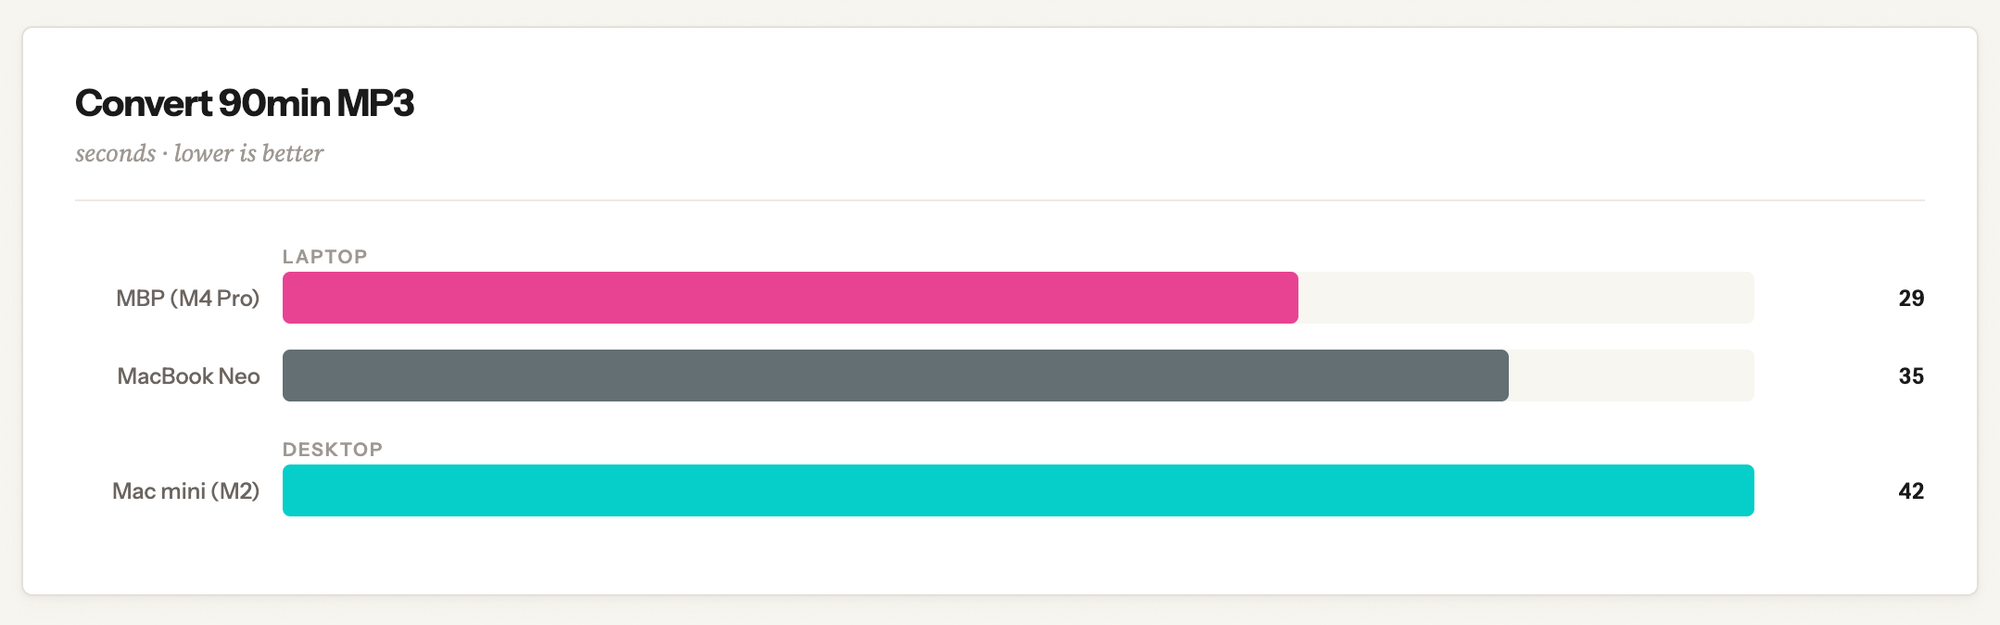This screenshot has width=2000, height=625.
Task: Click the unfilled track of MacBook Neo bar
Action: click(x=1630, y=376)
